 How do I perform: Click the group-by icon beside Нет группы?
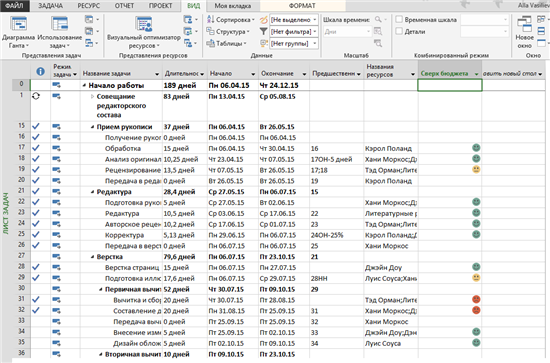pos(263,43)
